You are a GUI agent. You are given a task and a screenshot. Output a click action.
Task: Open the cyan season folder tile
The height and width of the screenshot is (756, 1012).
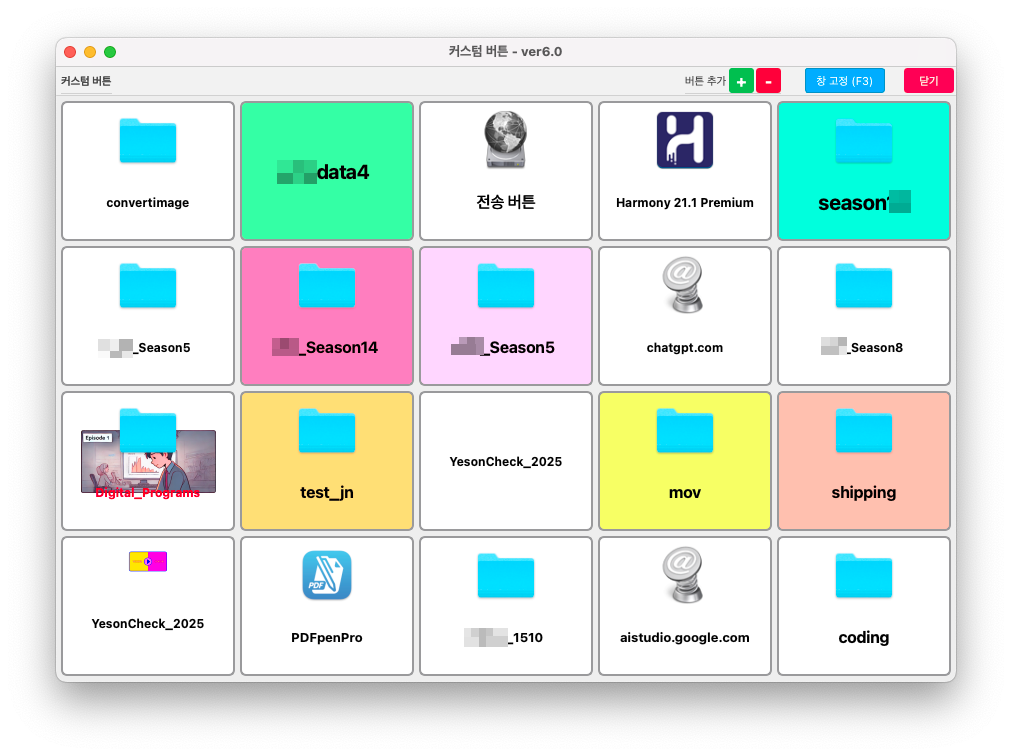tap(864, 171)
